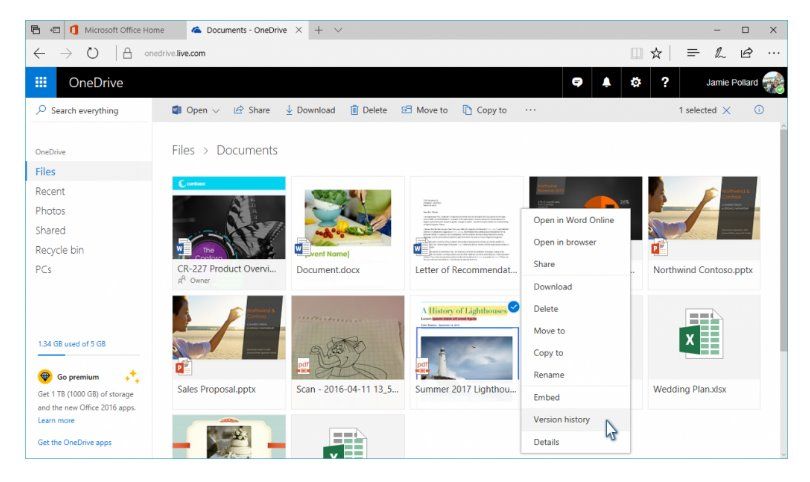This screenshot has height=482, width=810.
Task: Click Get the OneDrive apps link
Action: [x=74, y=443]
